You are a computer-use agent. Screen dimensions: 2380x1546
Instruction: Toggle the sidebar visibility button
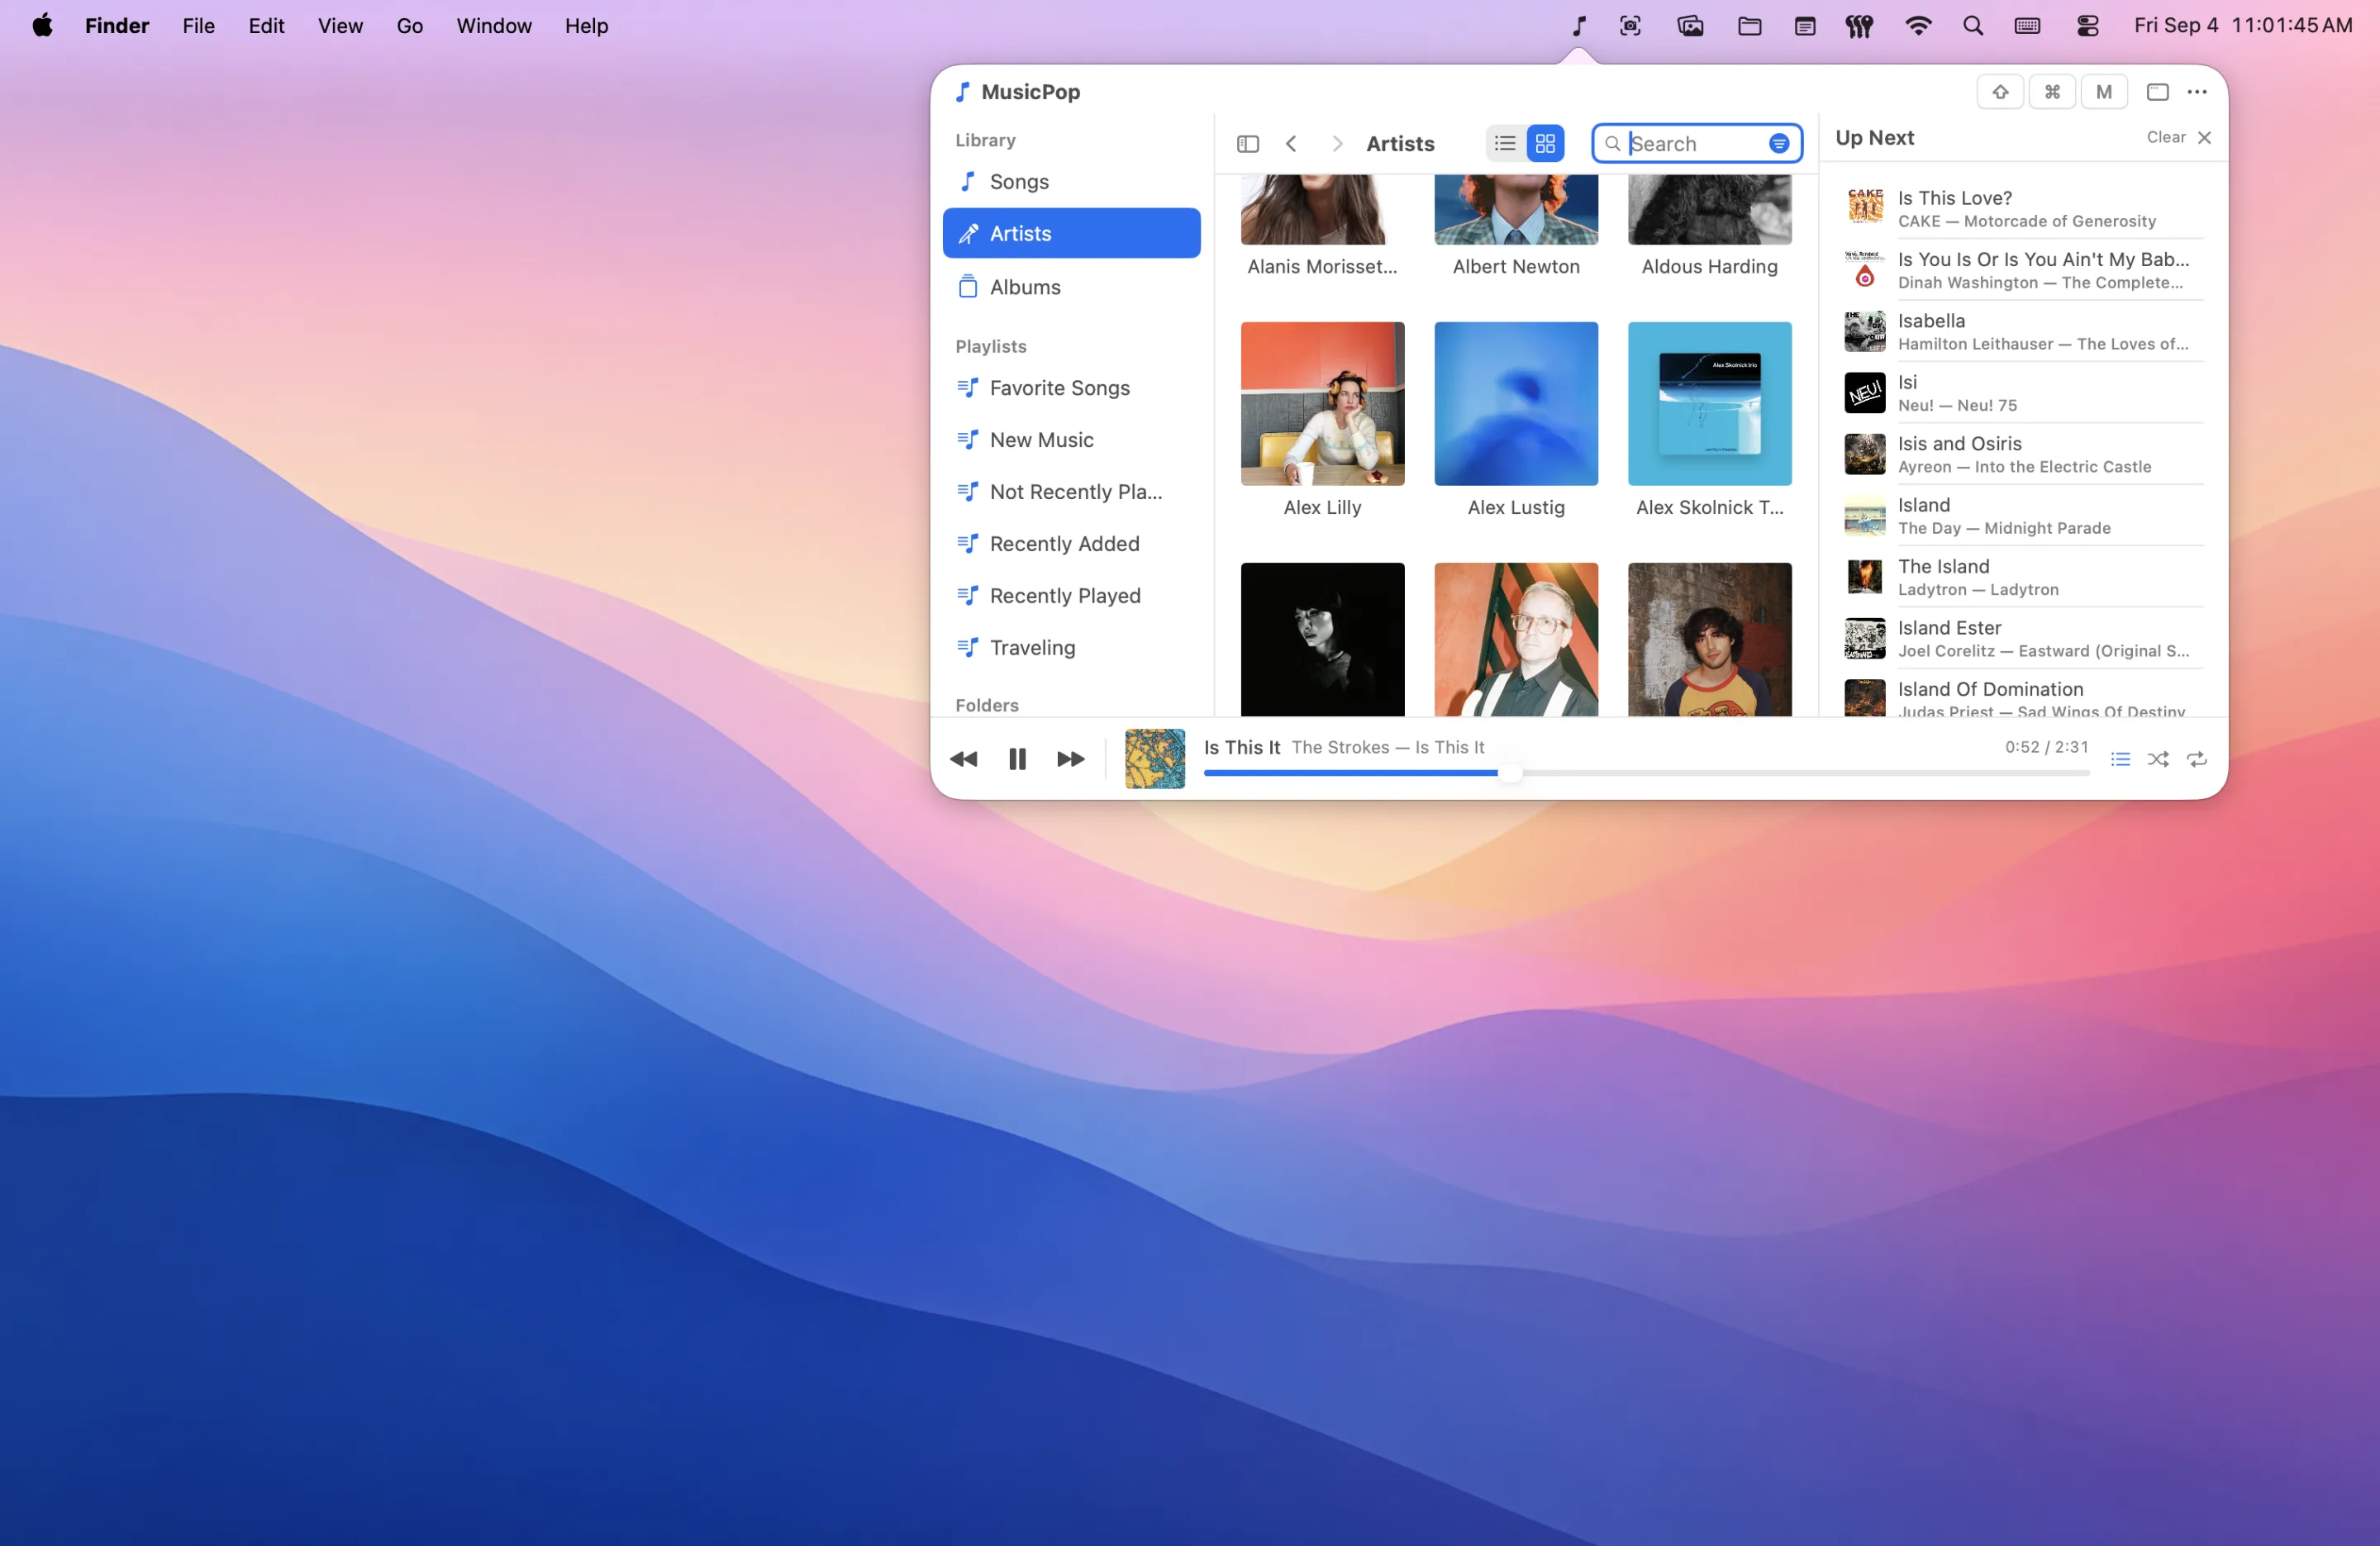click(1248, 144)
